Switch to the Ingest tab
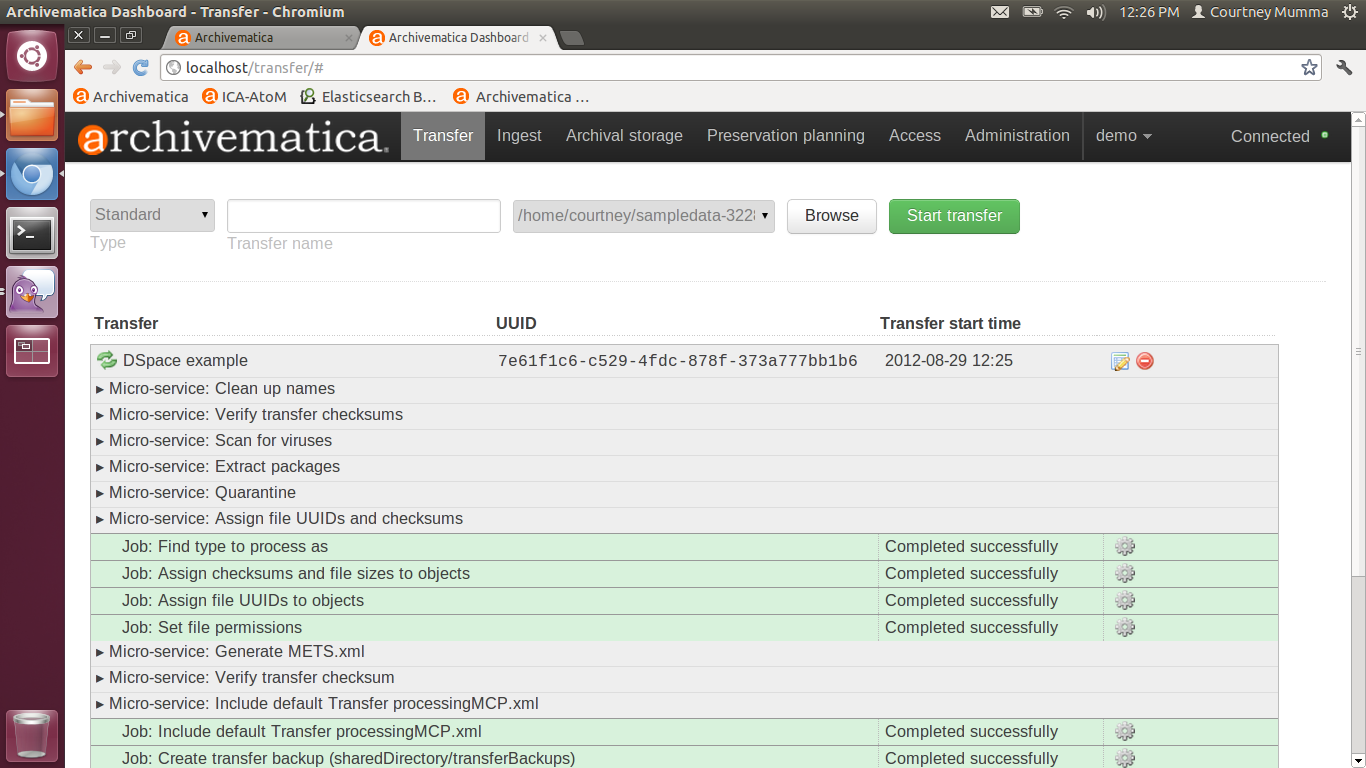This screenshot has width=1366, height=768. pyautogui.click(x=519, y=136)
